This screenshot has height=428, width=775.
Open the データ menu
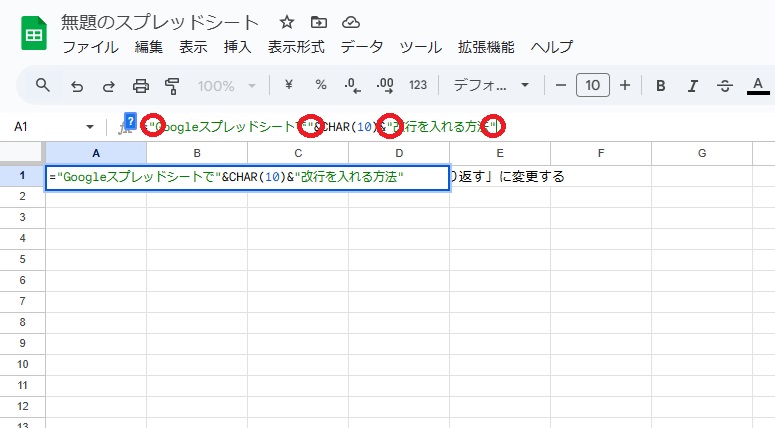coord(362,47)
